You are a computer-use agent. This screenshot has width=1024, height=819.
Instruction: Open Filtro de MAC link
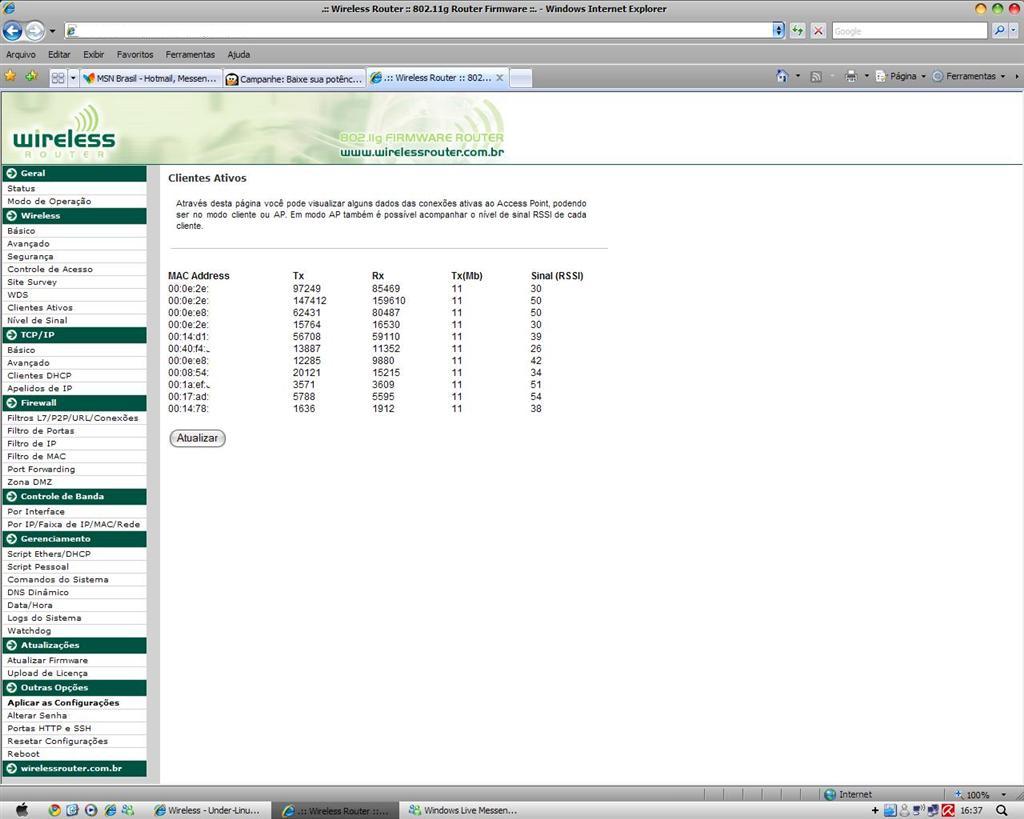click(37, 457)
